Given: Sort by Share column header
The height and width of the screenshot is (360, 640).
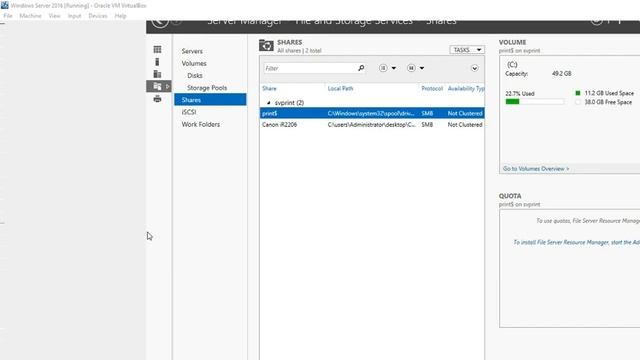Looking at the screenshot, I should (269, 88).
